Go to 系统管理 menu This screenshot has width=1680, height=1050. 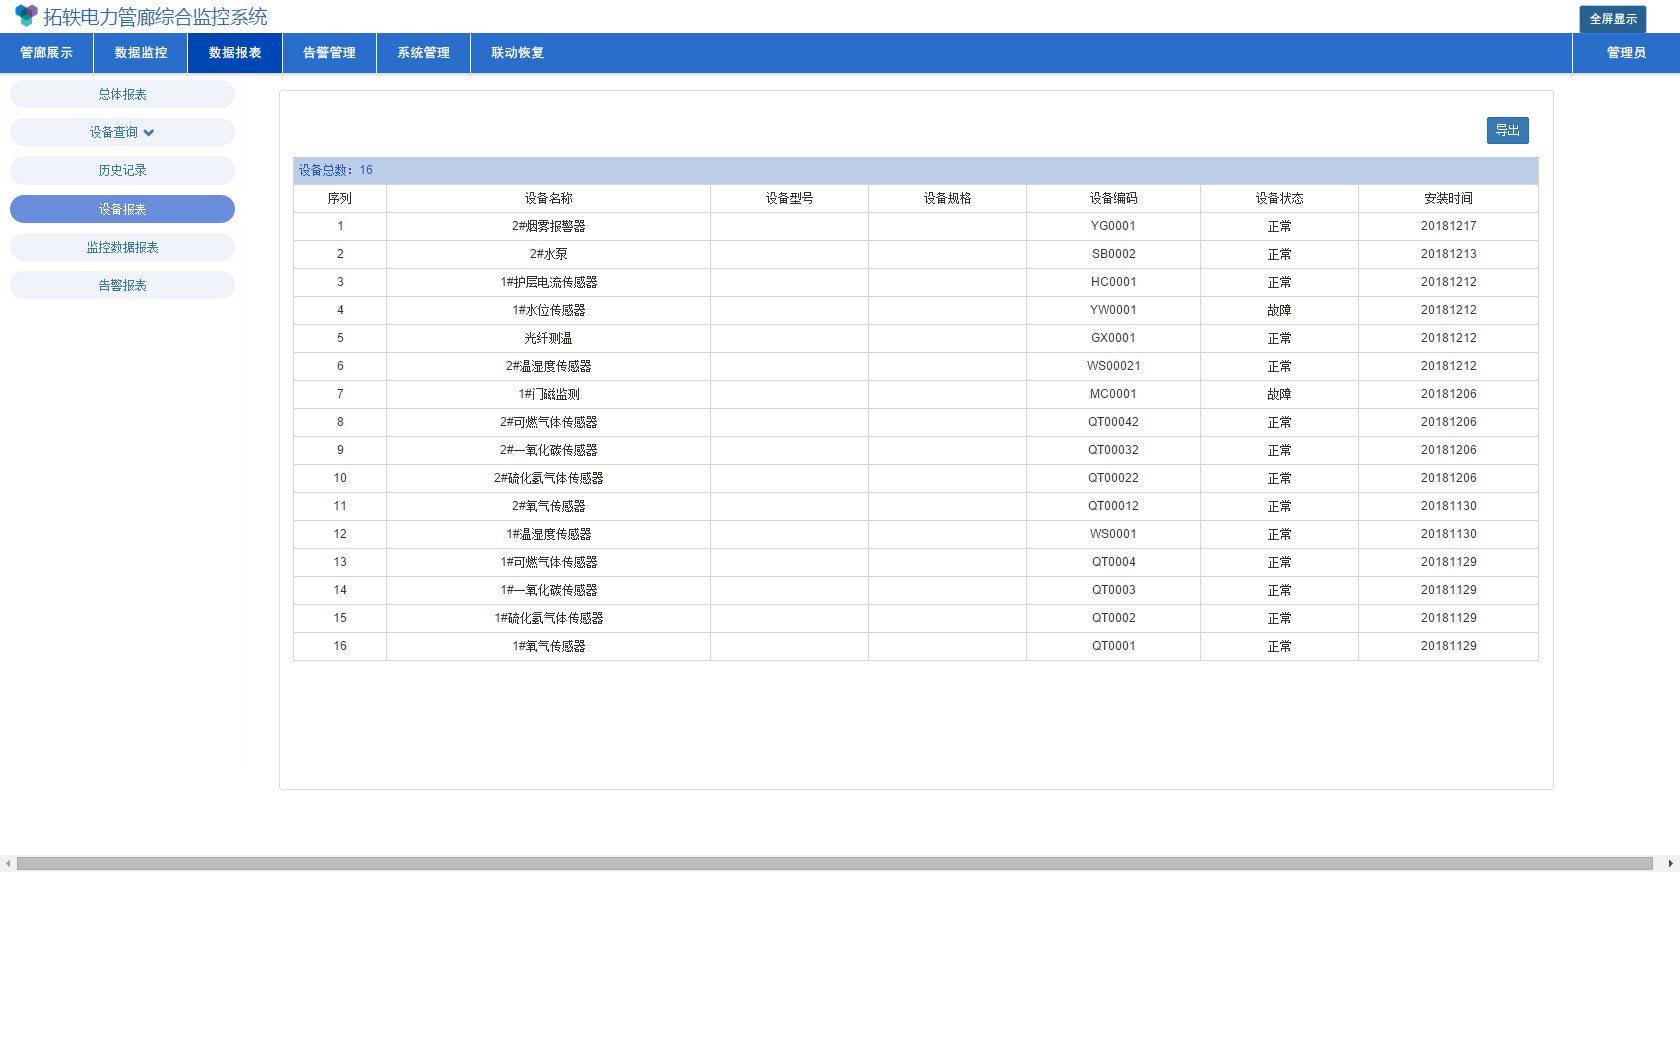423,53
